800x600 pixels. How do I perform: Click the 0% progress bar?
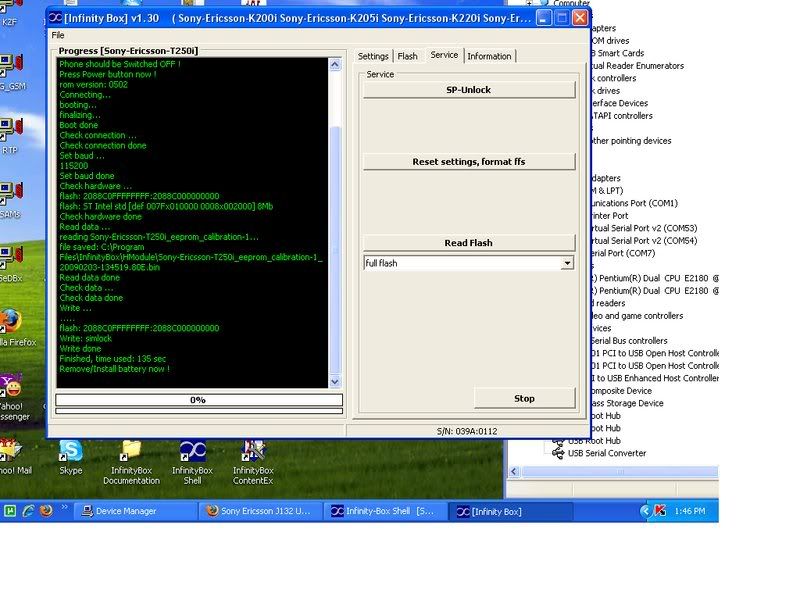(199, 400)
